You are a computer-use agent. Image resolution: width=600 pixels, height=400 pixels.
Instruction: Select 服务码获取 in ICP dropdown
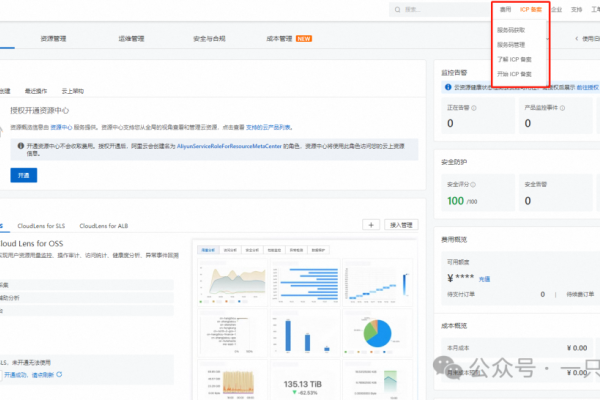(511, 30)
